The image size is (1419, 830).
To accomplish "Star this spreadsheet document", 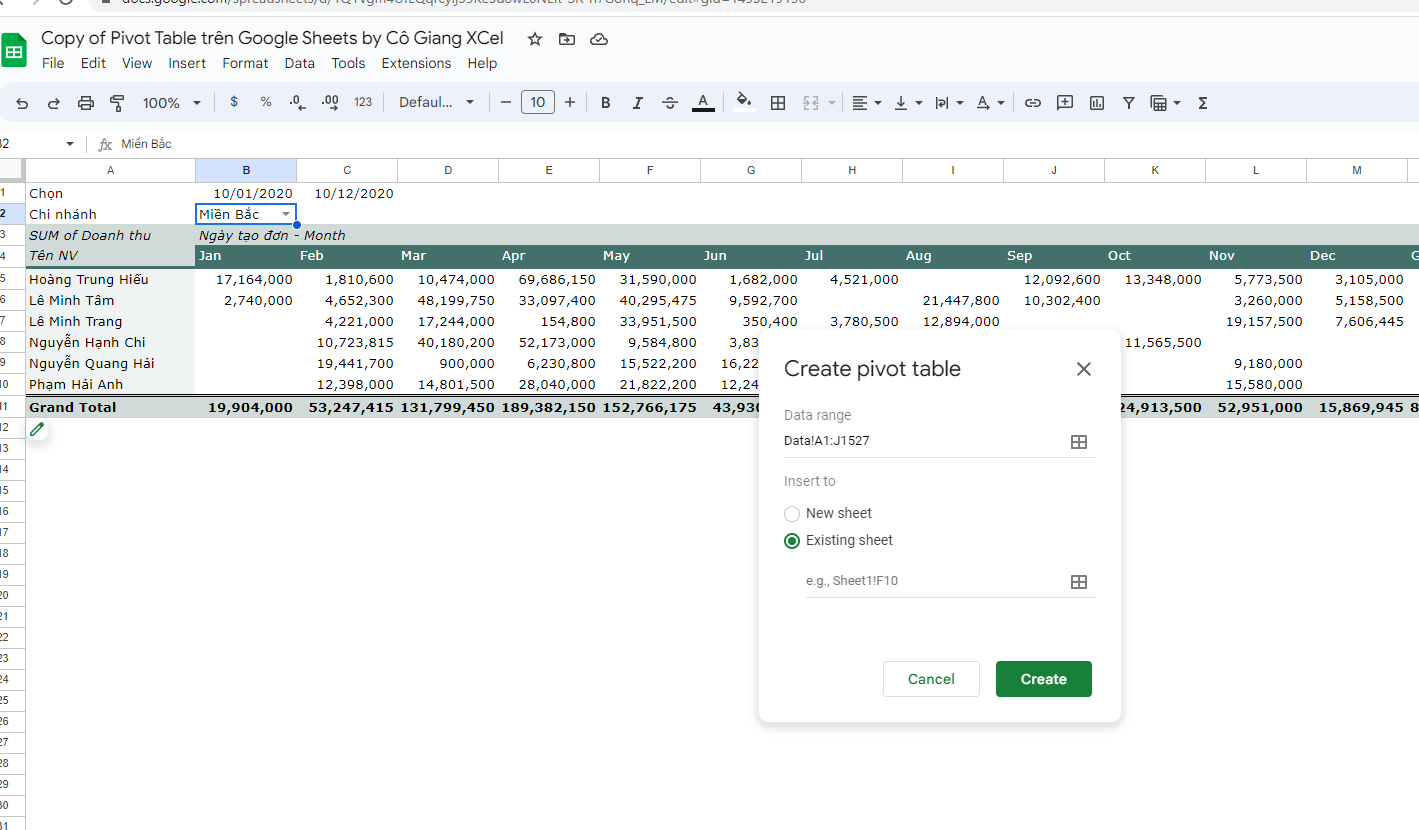I will point(535,39).
